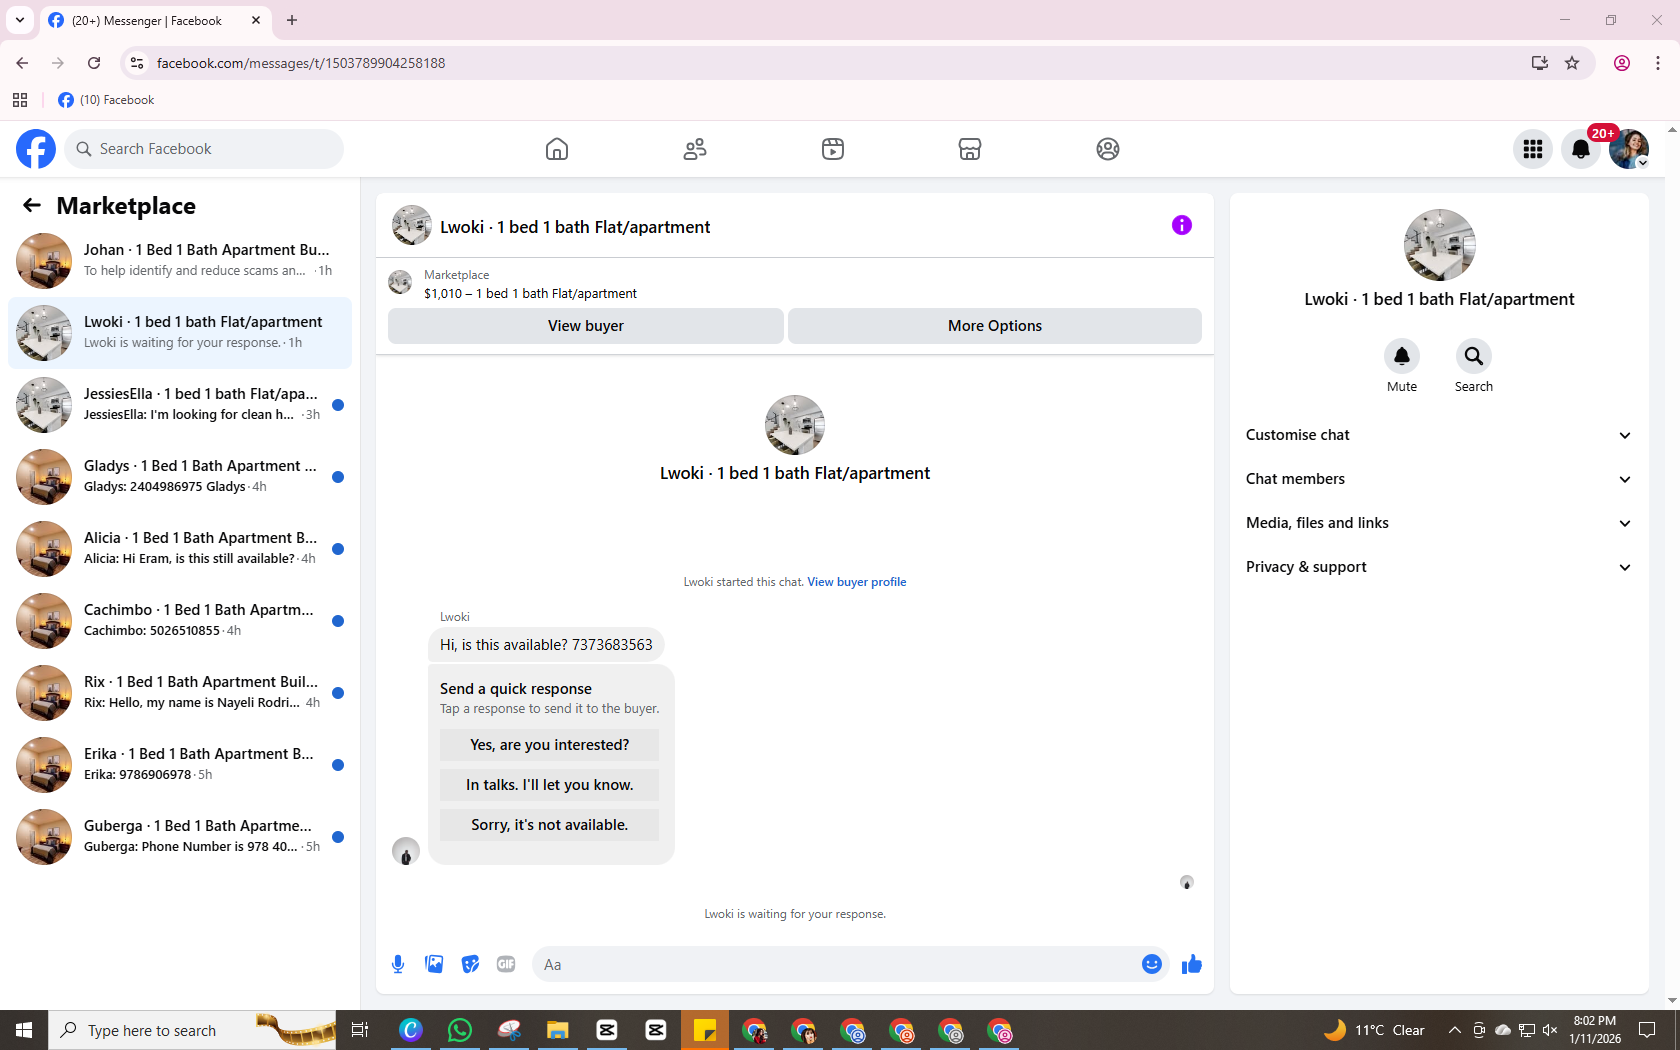Click the More Options button
1680x1050 pixels.
click(995, 326)
